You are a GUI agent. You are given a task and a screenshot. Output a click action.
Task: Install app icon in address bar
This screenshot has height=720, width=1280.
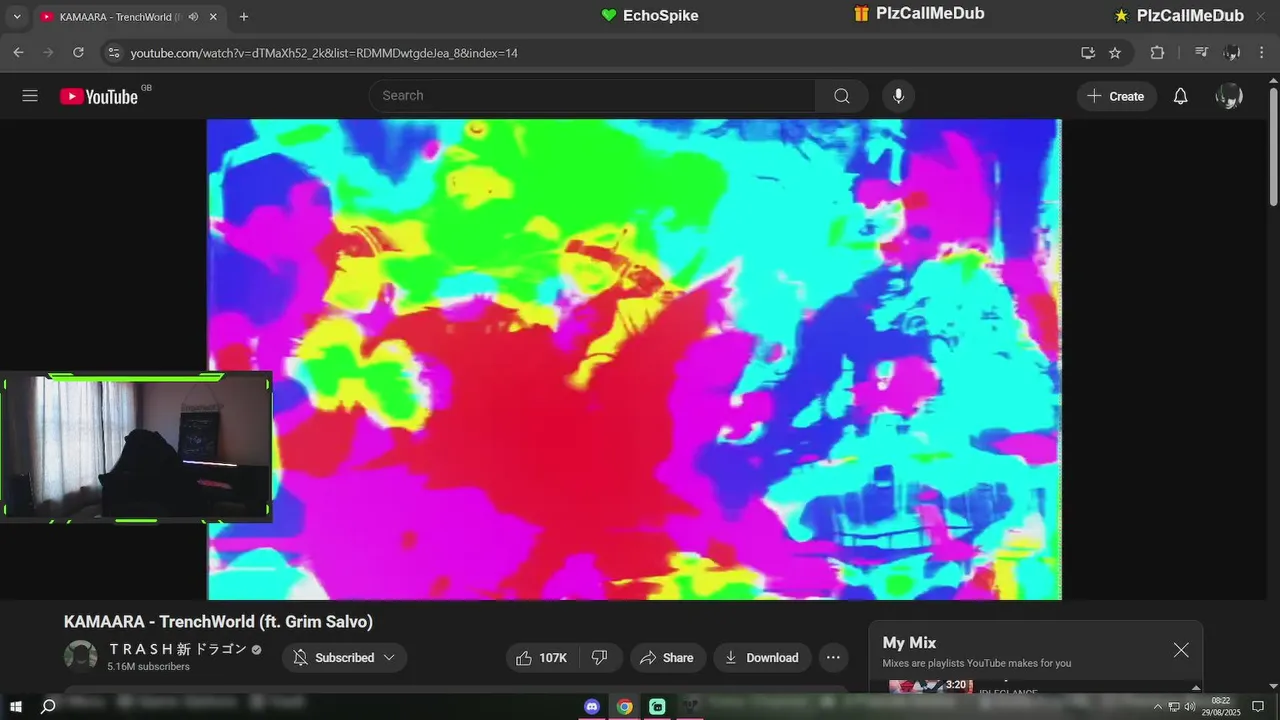(x=1088, y=52)
